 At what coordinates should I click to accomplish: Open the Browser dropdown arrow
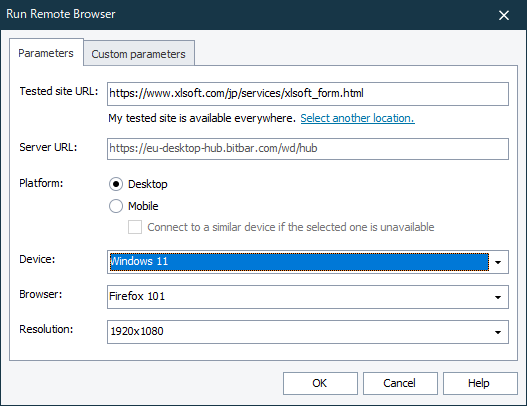[498, 297]
